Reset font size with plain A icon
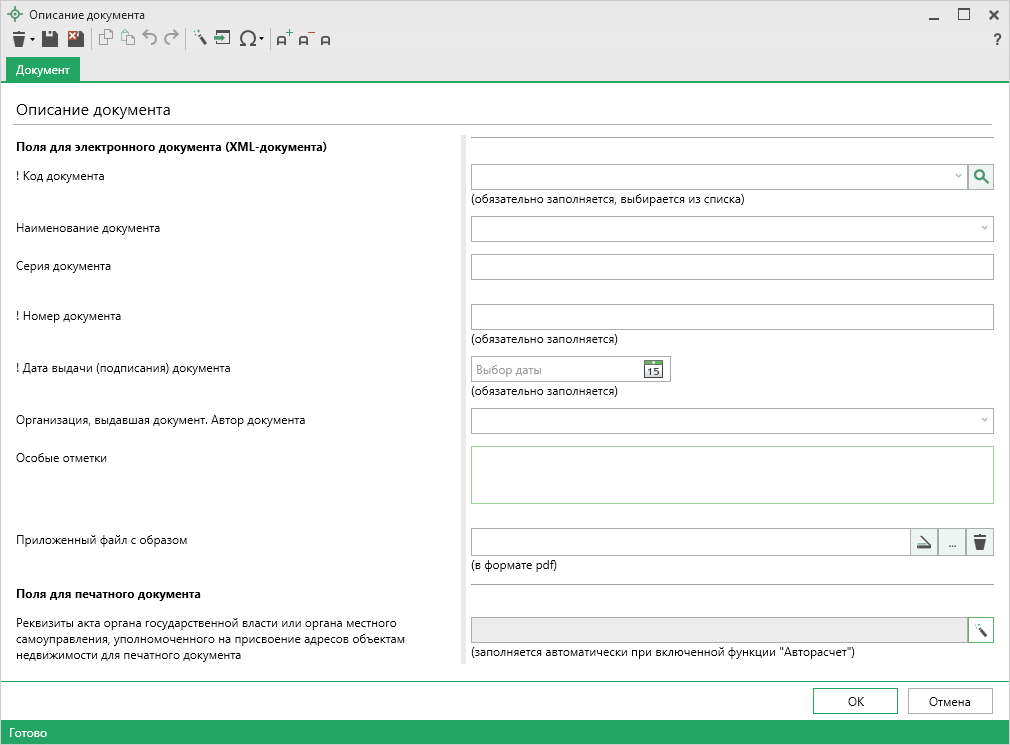The image size is (1010, 745). [326, 39]
